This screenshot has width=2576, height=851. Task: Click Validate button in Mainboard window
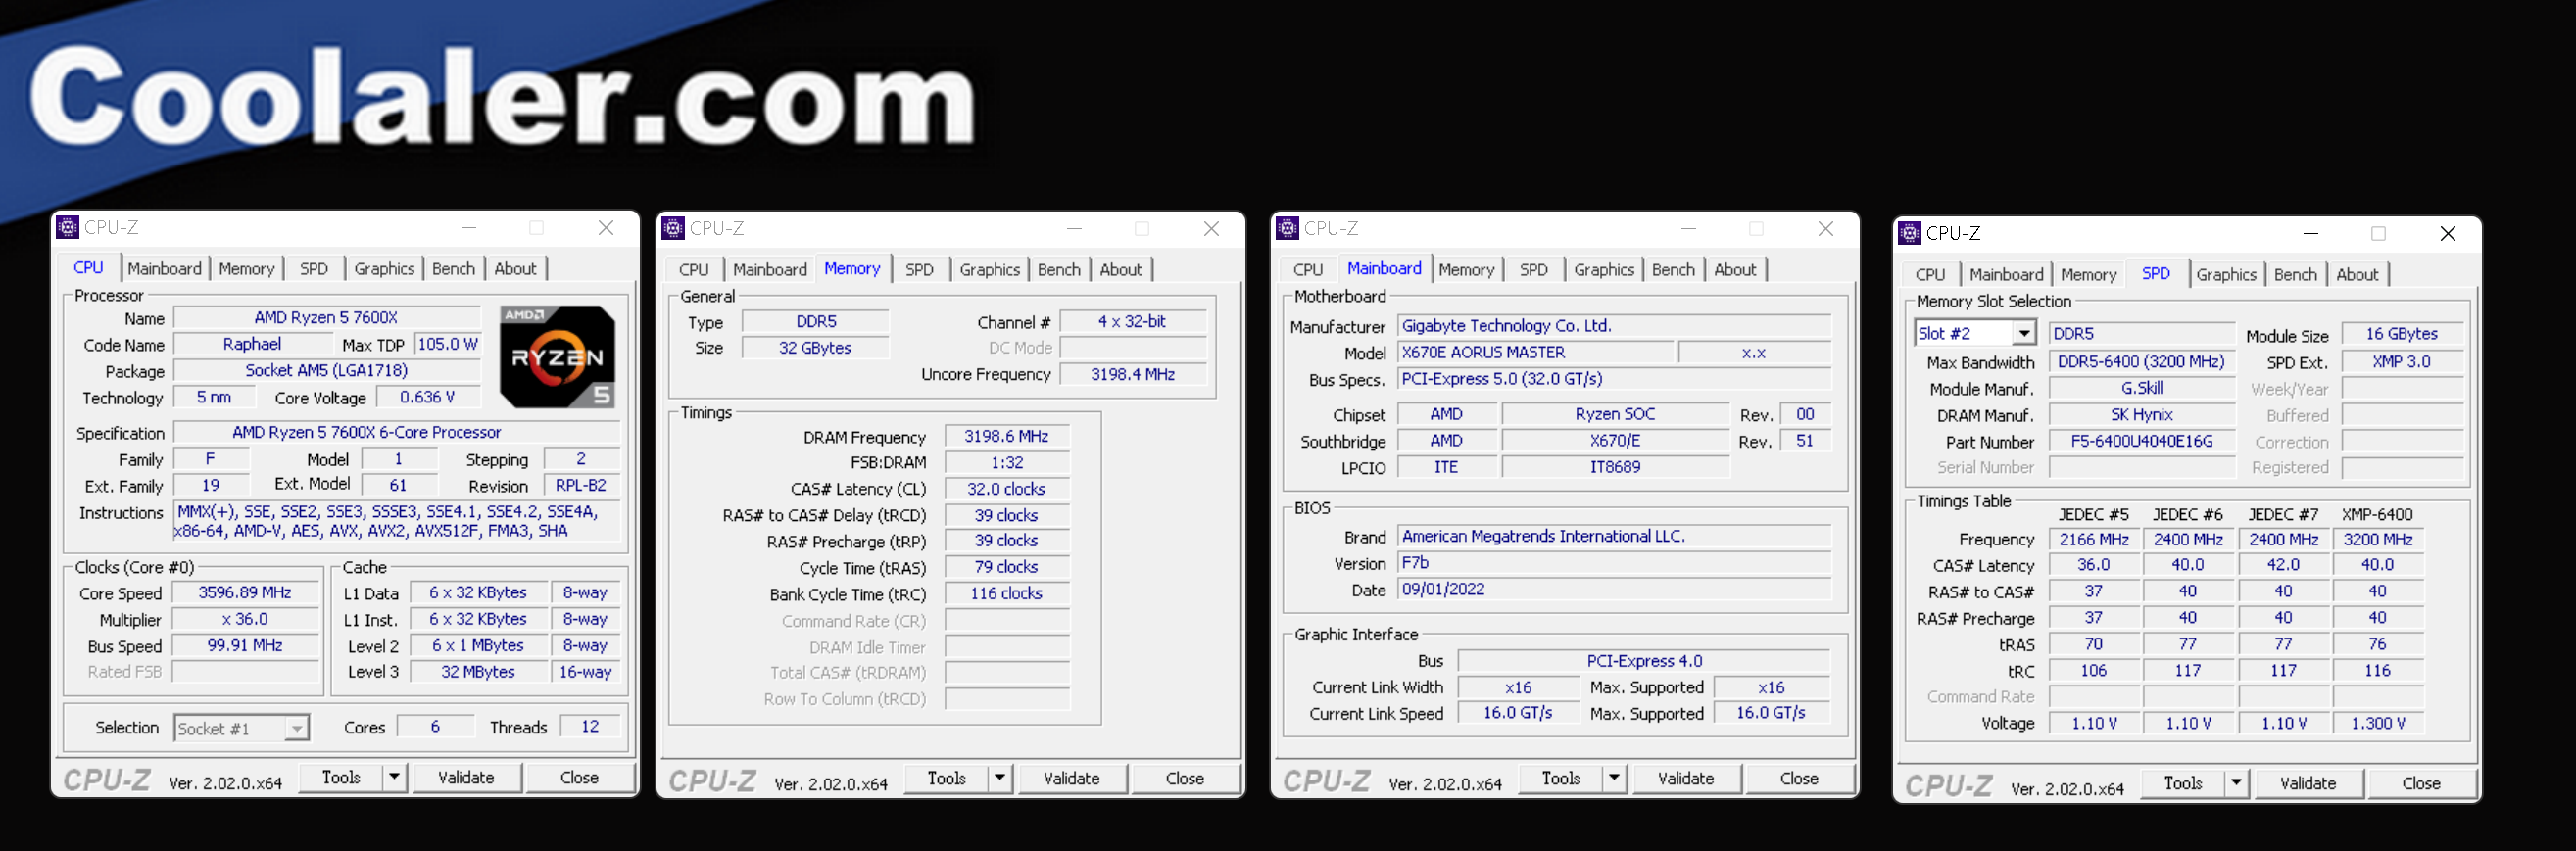(1685, 778)
